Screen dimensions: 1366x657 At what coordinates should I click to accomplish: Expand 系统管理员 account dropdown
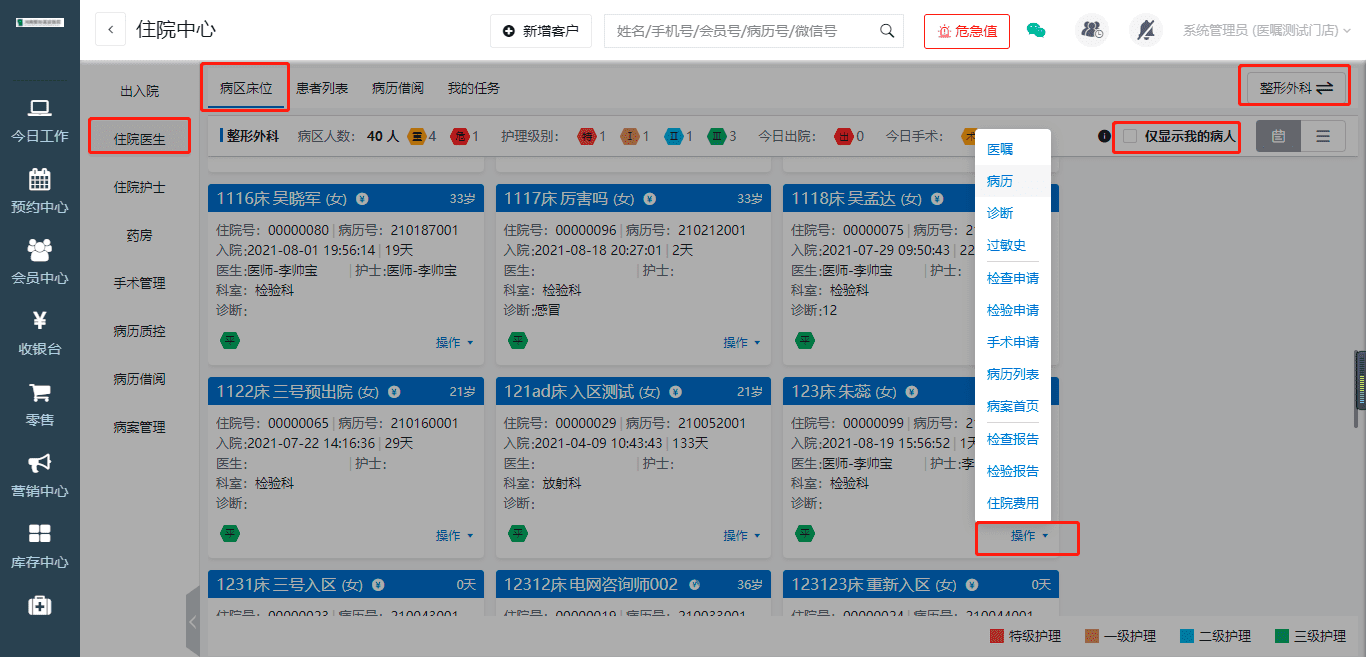(1266, 31)
